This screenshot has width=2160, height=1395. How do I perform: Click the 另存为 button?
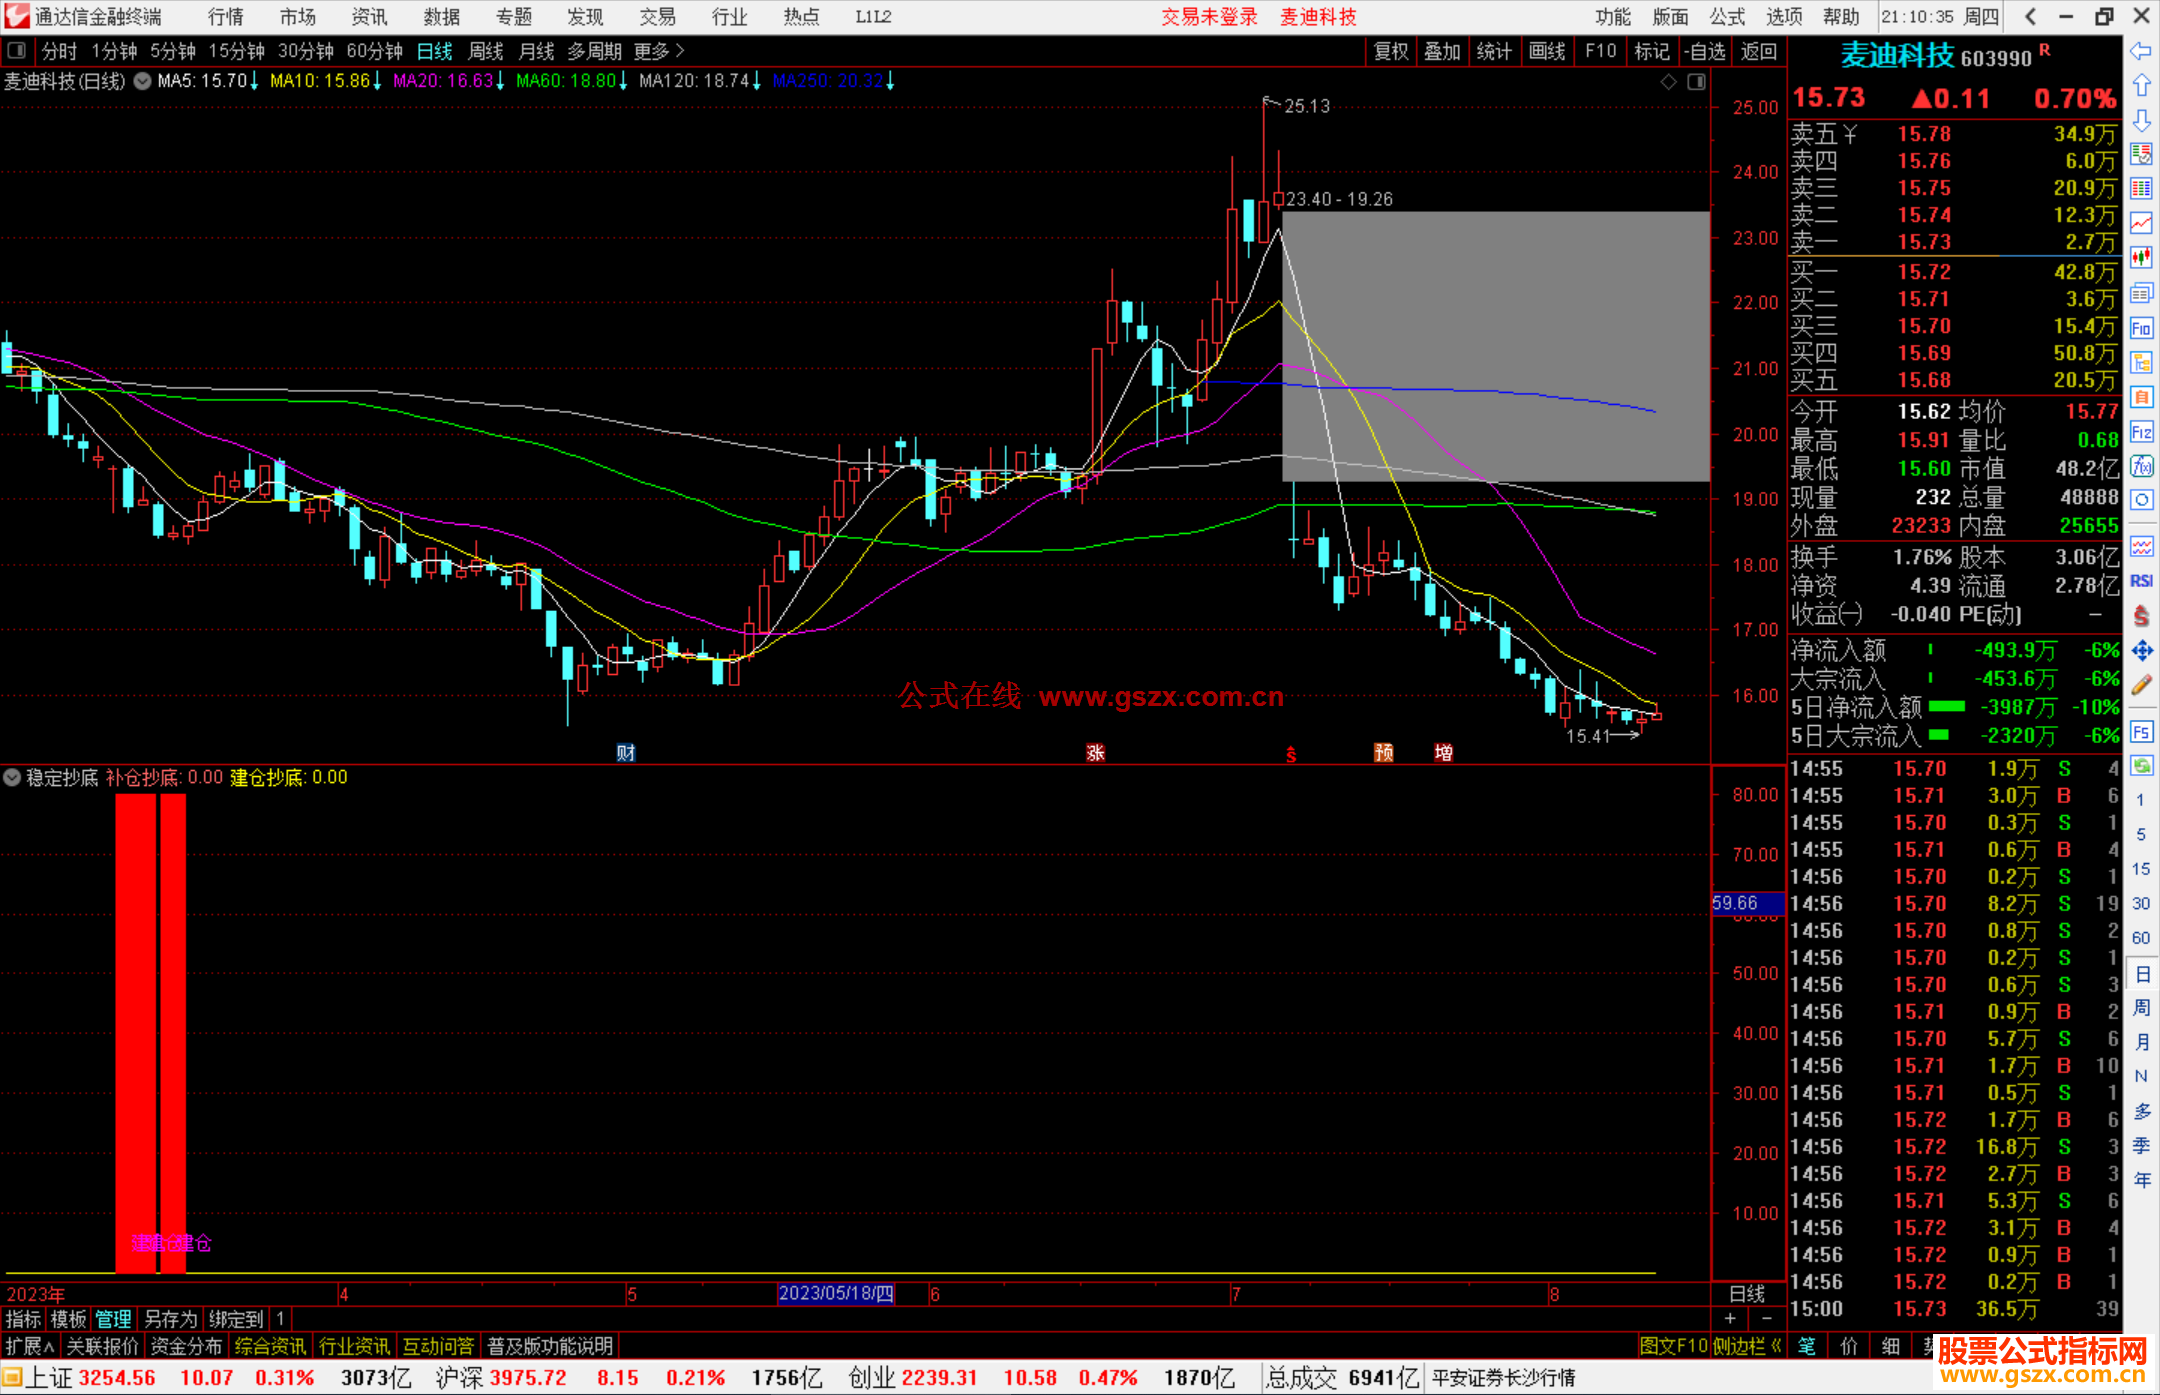170,1319
